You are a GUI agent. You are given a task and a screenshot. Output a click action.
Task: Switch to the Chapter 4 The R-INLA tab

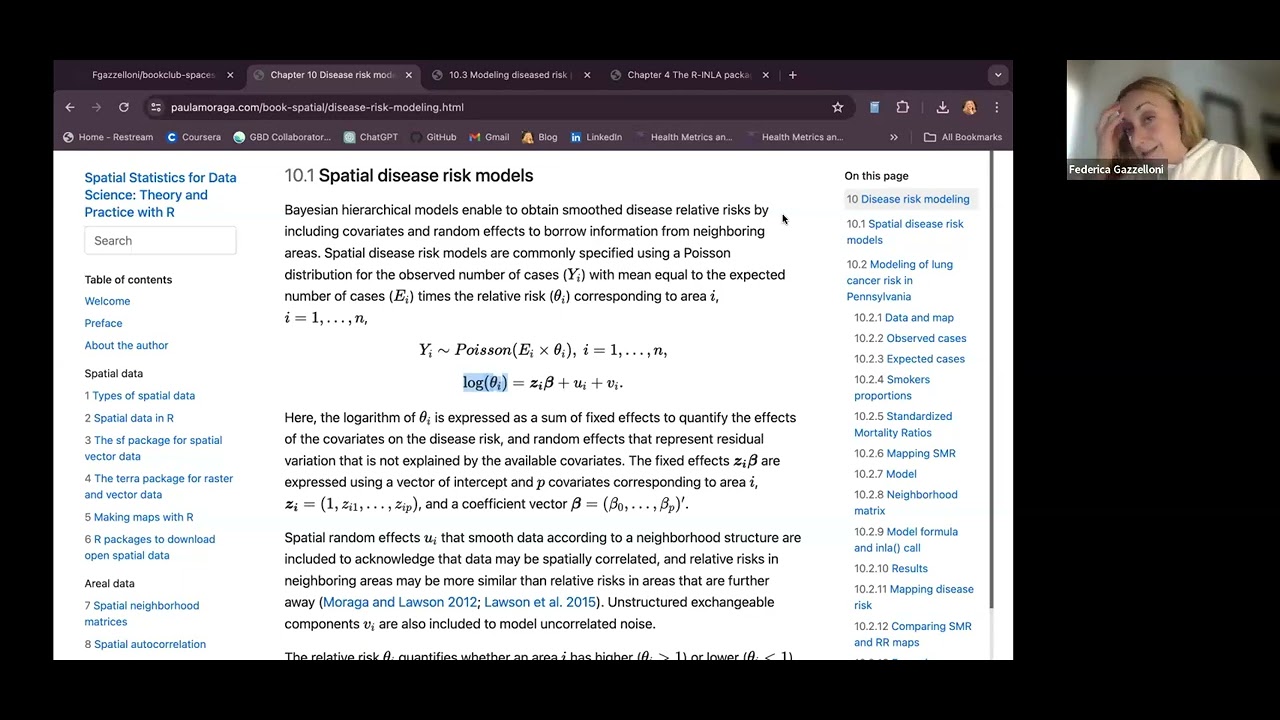pos(688,75)
